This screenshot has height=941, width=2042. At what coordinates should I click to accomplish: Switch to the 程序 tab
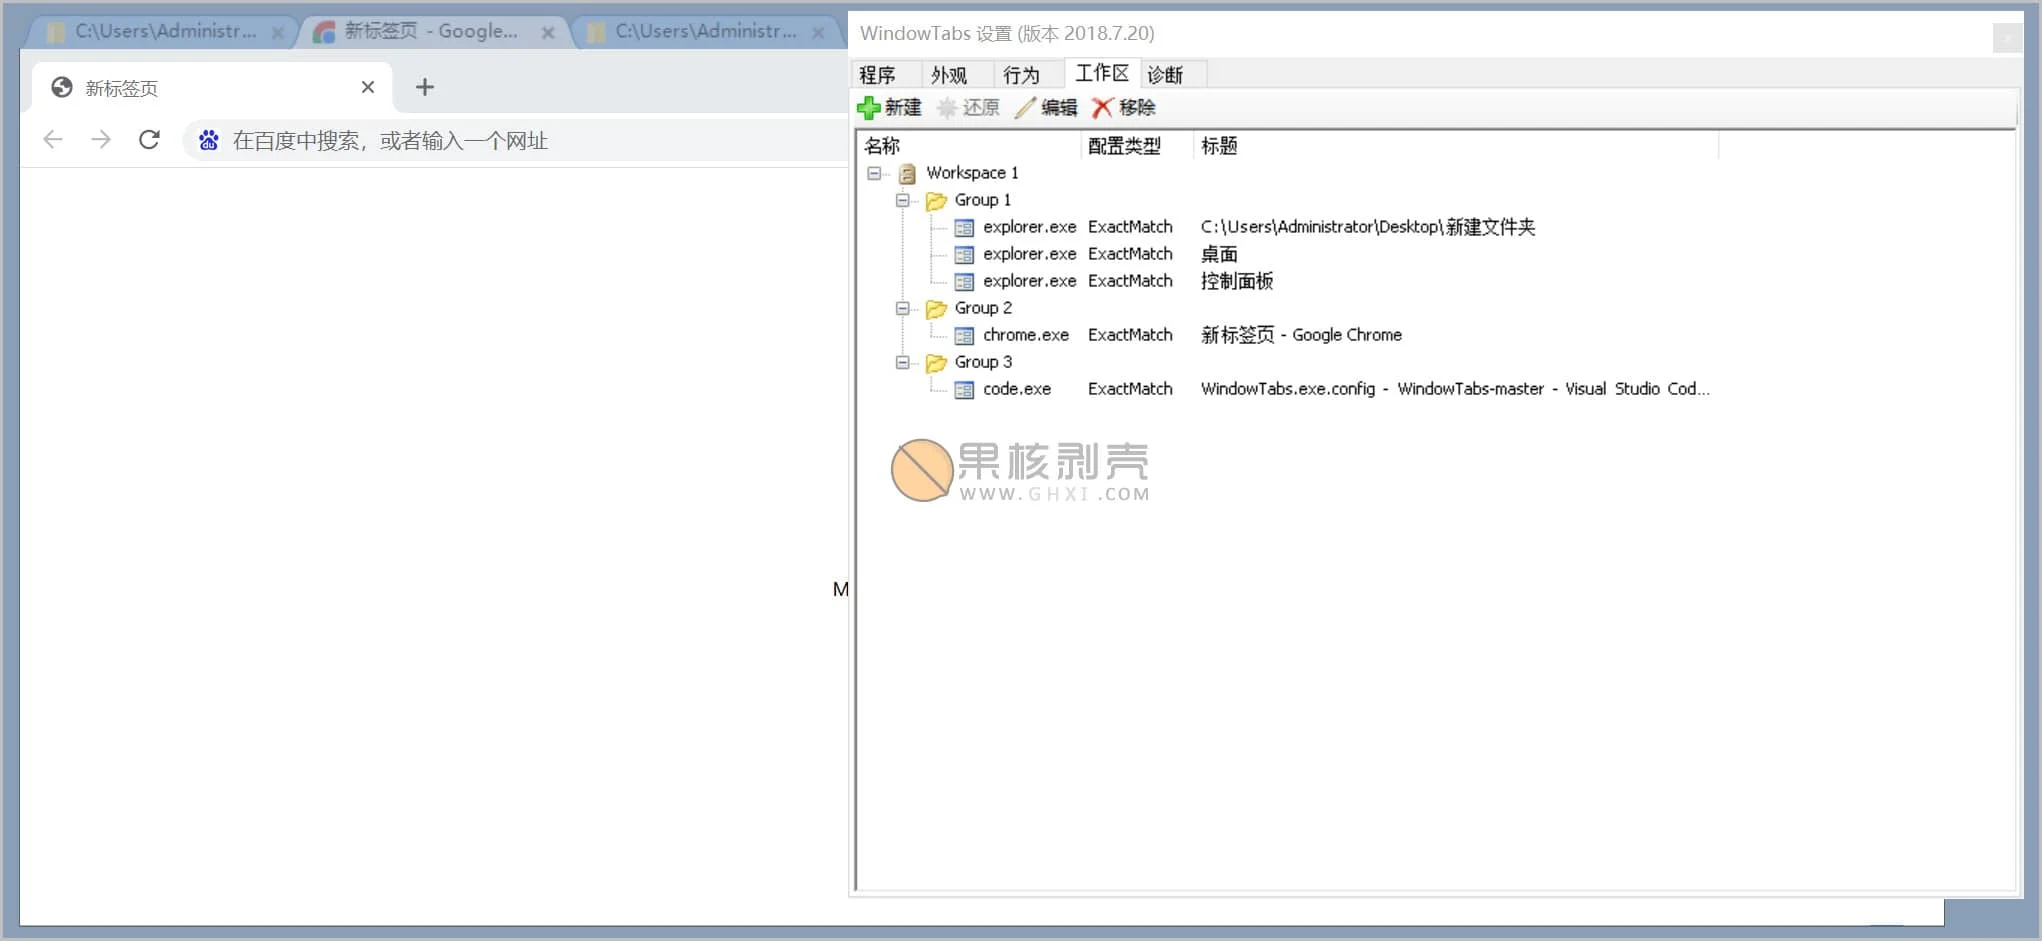coord(878,72)
